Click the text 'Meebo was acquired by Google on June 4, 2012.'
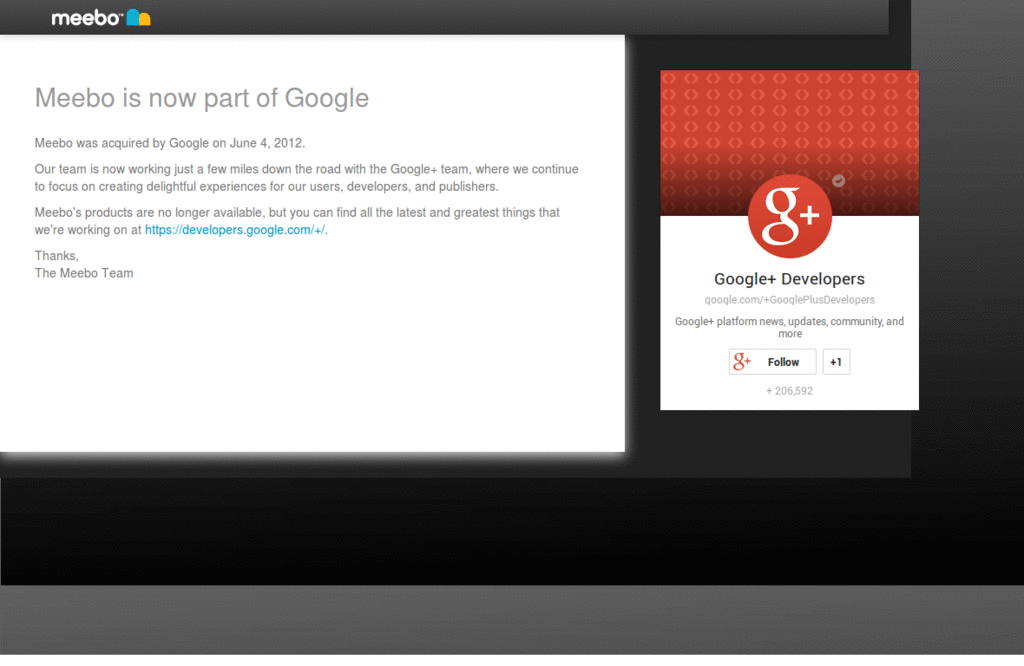The height and width of the screenshot is (666, 1024). (170, 143)
